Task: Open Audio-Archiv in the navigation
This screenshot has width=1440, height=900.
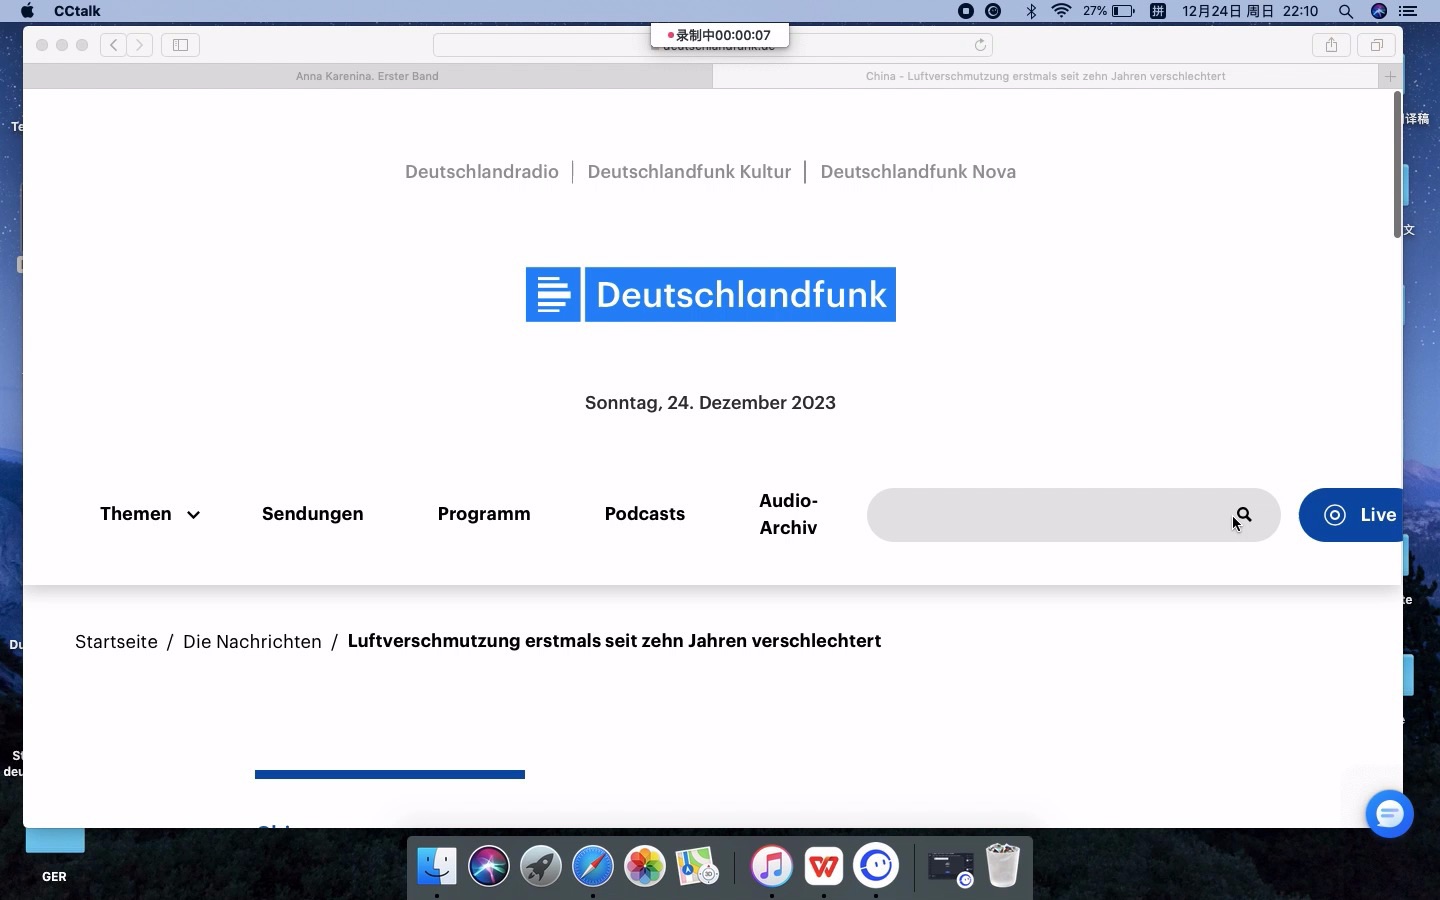Action: tap(788, 514)
